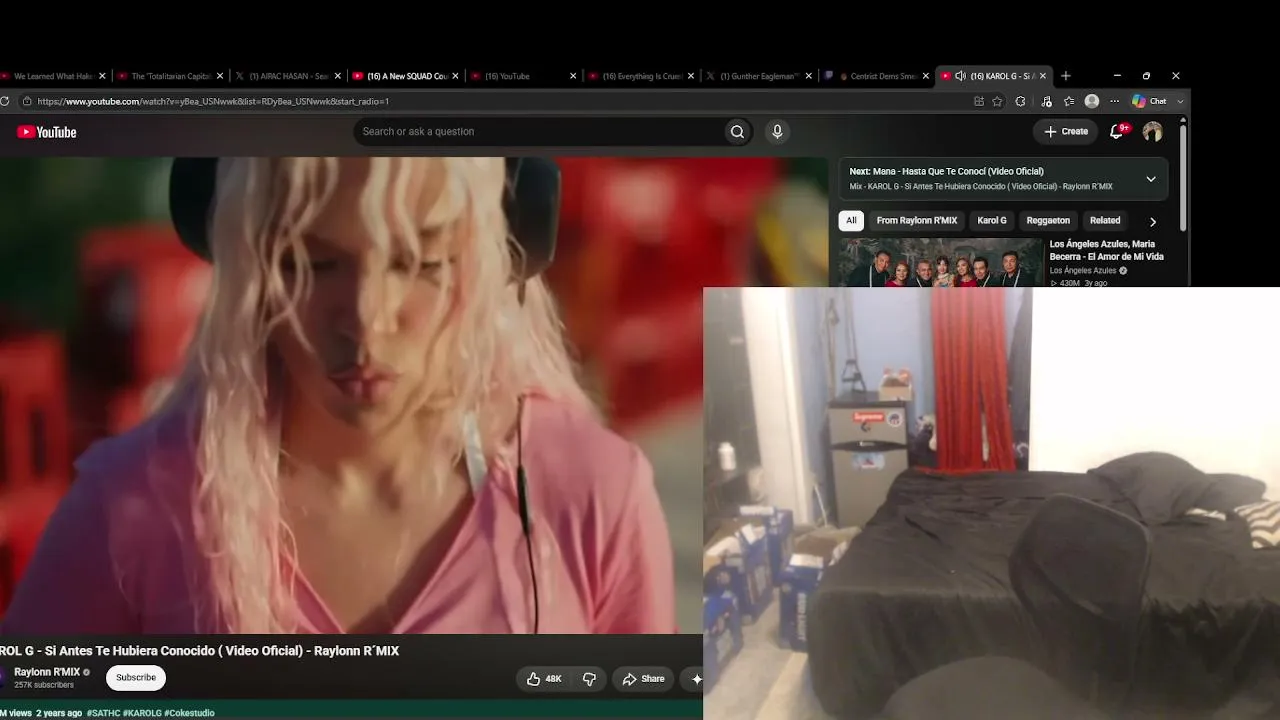The height and width of the screenshot is (720, 1280).
Task: Open Raylonn R'MIX channel name link
Action: point(47,672)
